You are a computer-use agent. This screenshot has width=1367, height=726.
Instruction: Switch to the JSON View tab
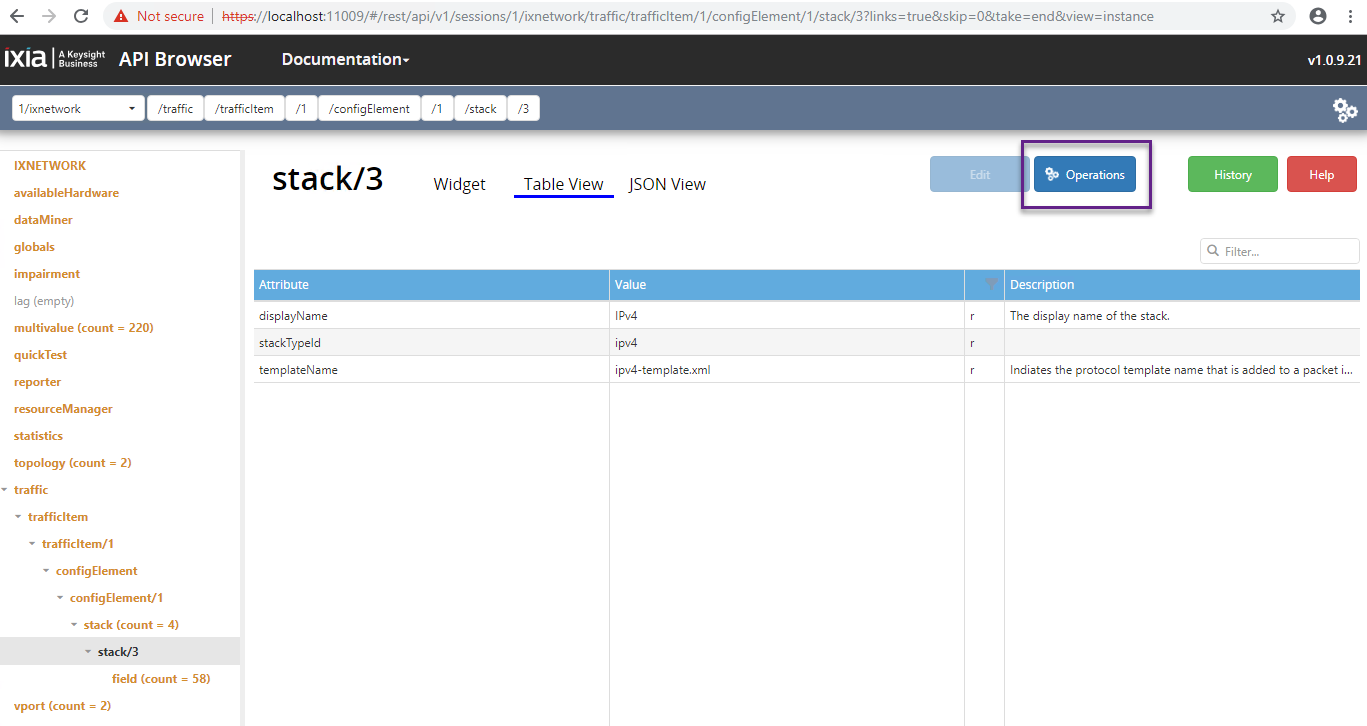pos(667,184)
